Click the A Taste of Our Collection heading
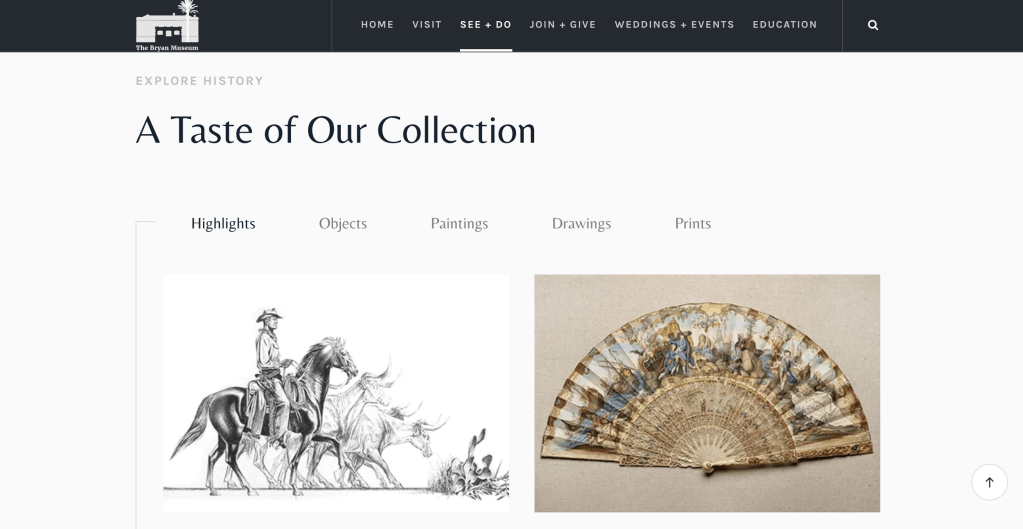The height and width of the screenshot is (529, 1023). (335, 130)
